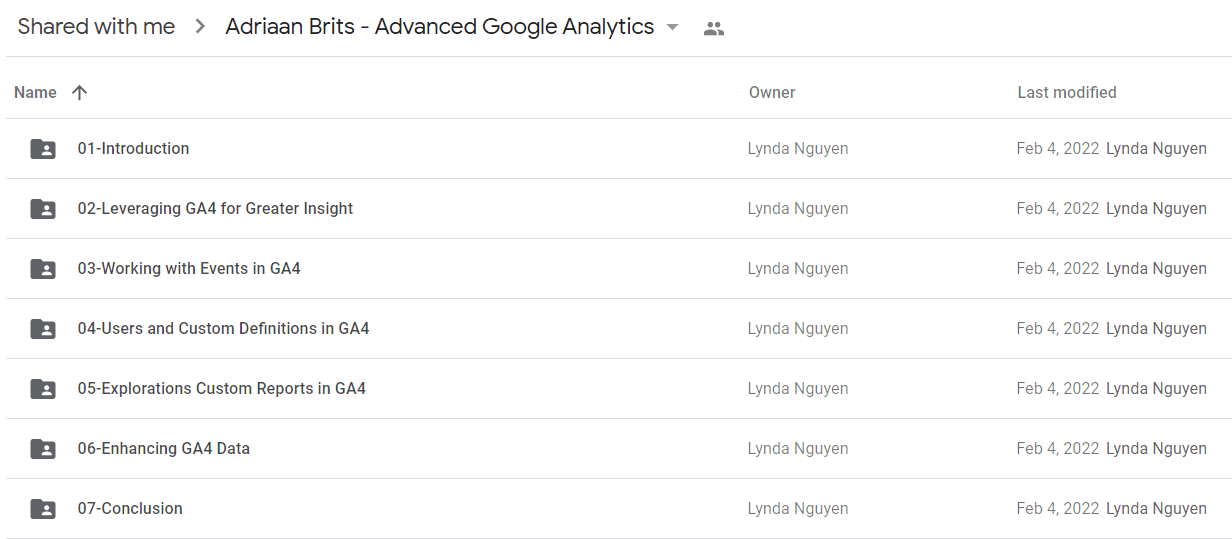Click owner Lynda Nguyen in 02-Leveraging GA4 row
This screenshot has height=539, width=1232.
click(798, 208)
